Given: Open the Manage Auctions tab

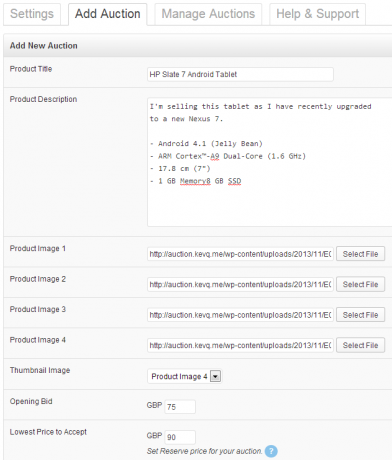Looking at the screenshot, I should coord(208,14).
